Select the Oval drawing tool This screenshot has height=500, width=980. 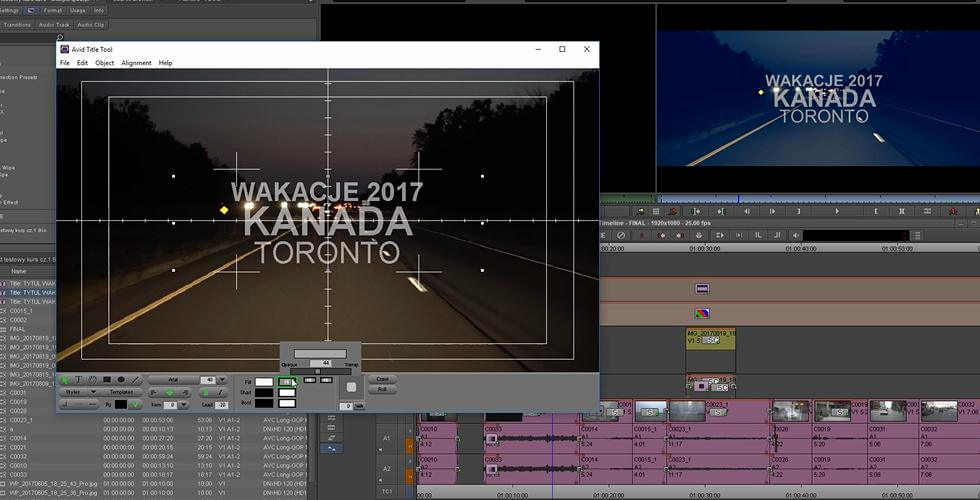pyautogui.click(x=121, y=379)
